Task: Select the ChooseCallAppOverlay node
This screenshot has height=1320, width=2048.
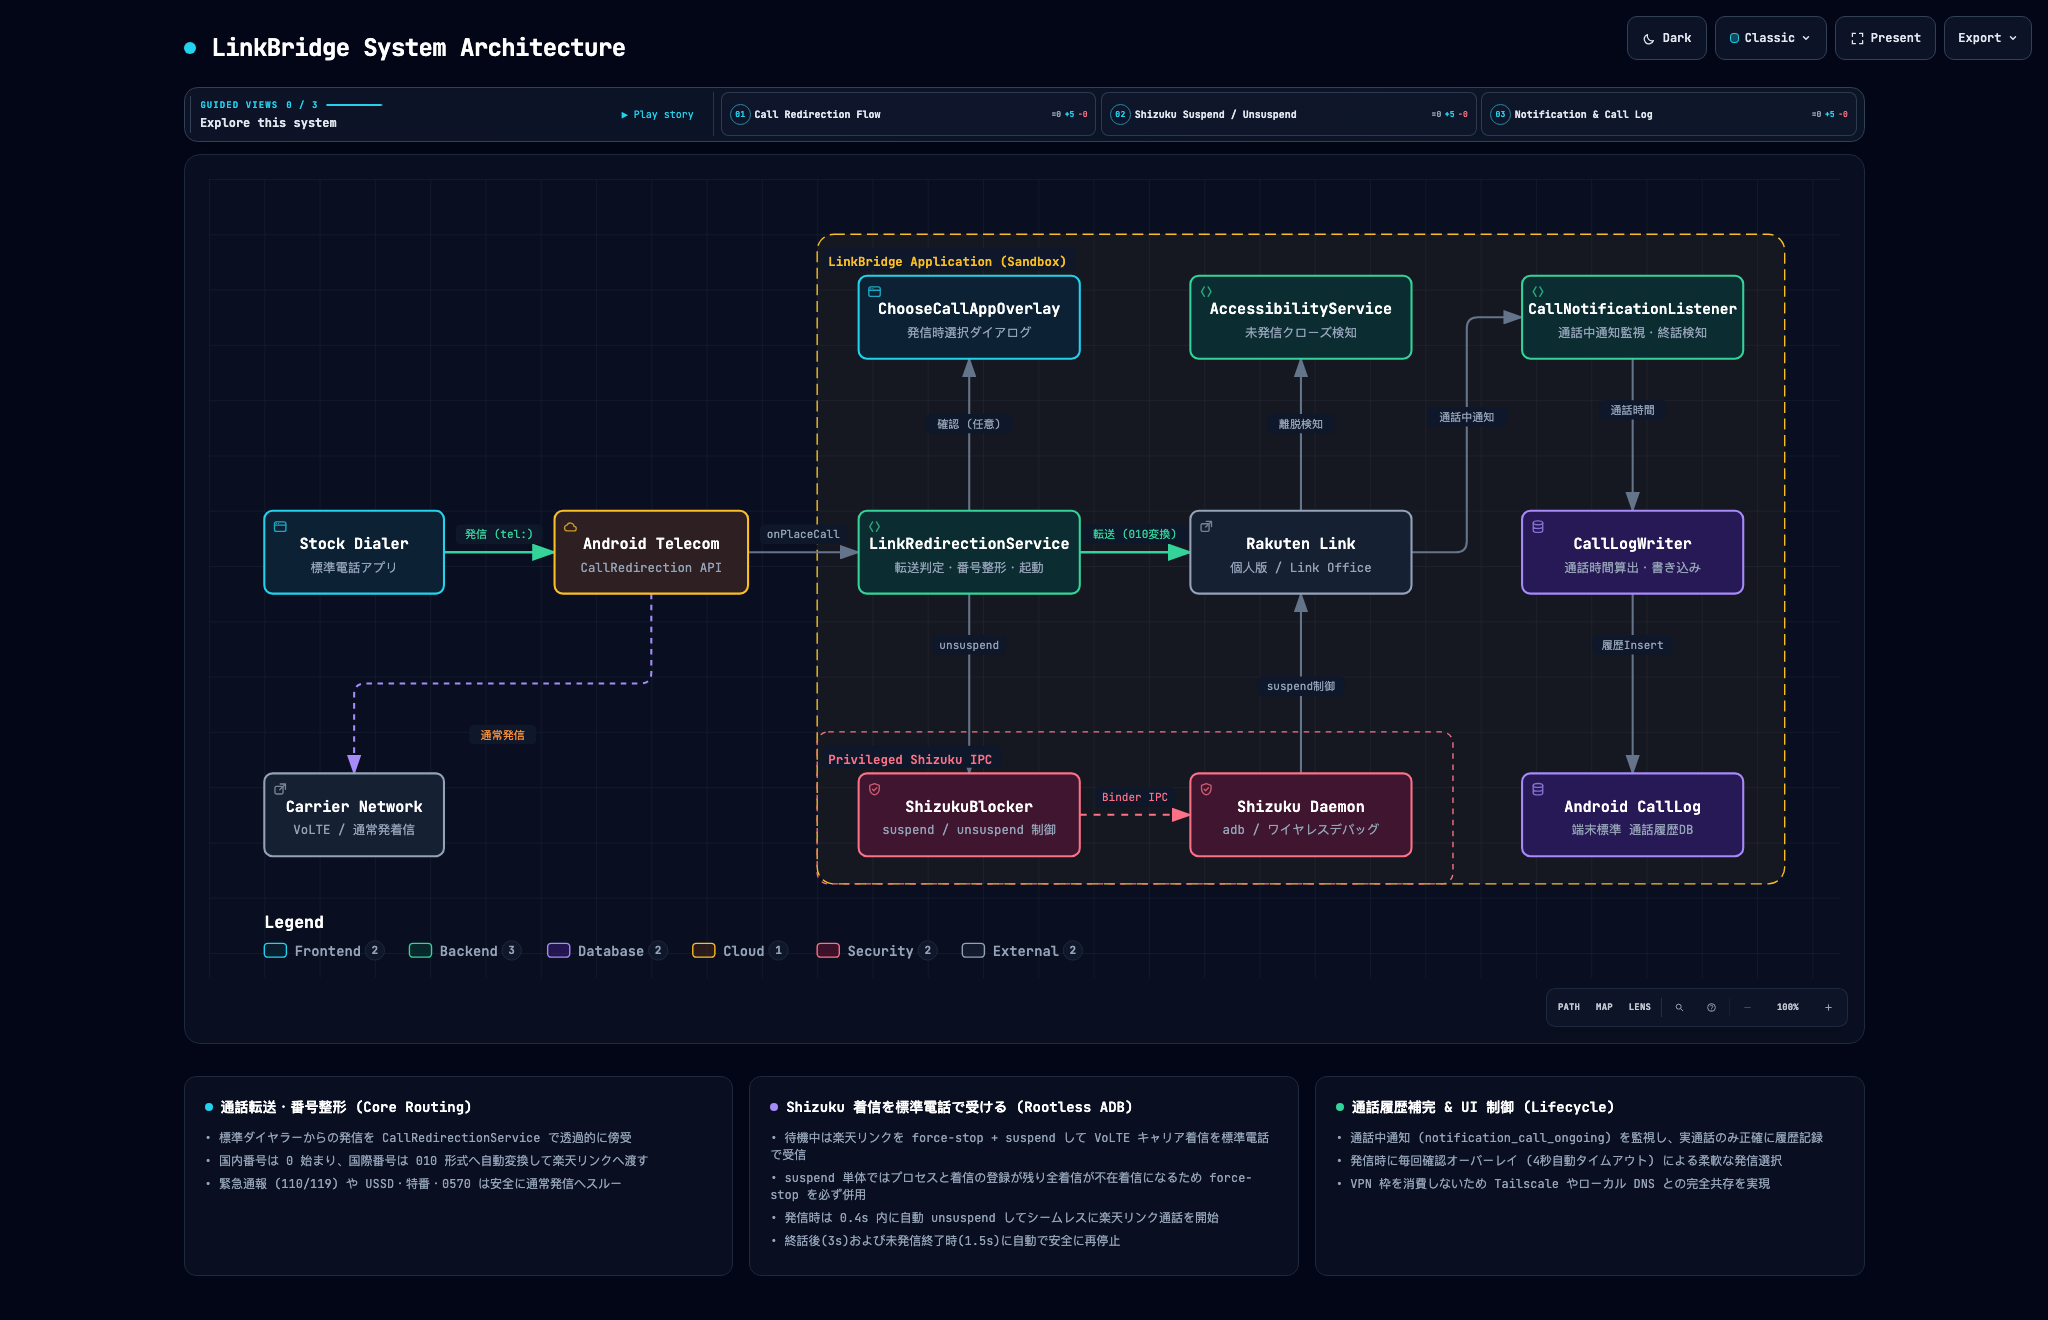Action: click(969, 317)
